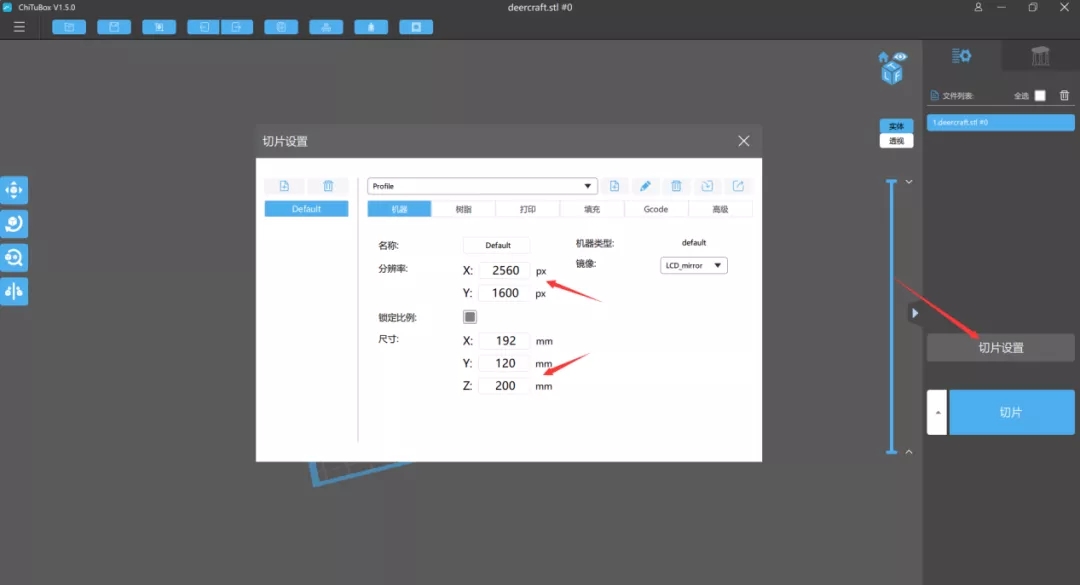Viewport: 1080px width, 585px height.
Task: Click the F face of the view cube
Action: pyautogui.click(x=897, y=75)
